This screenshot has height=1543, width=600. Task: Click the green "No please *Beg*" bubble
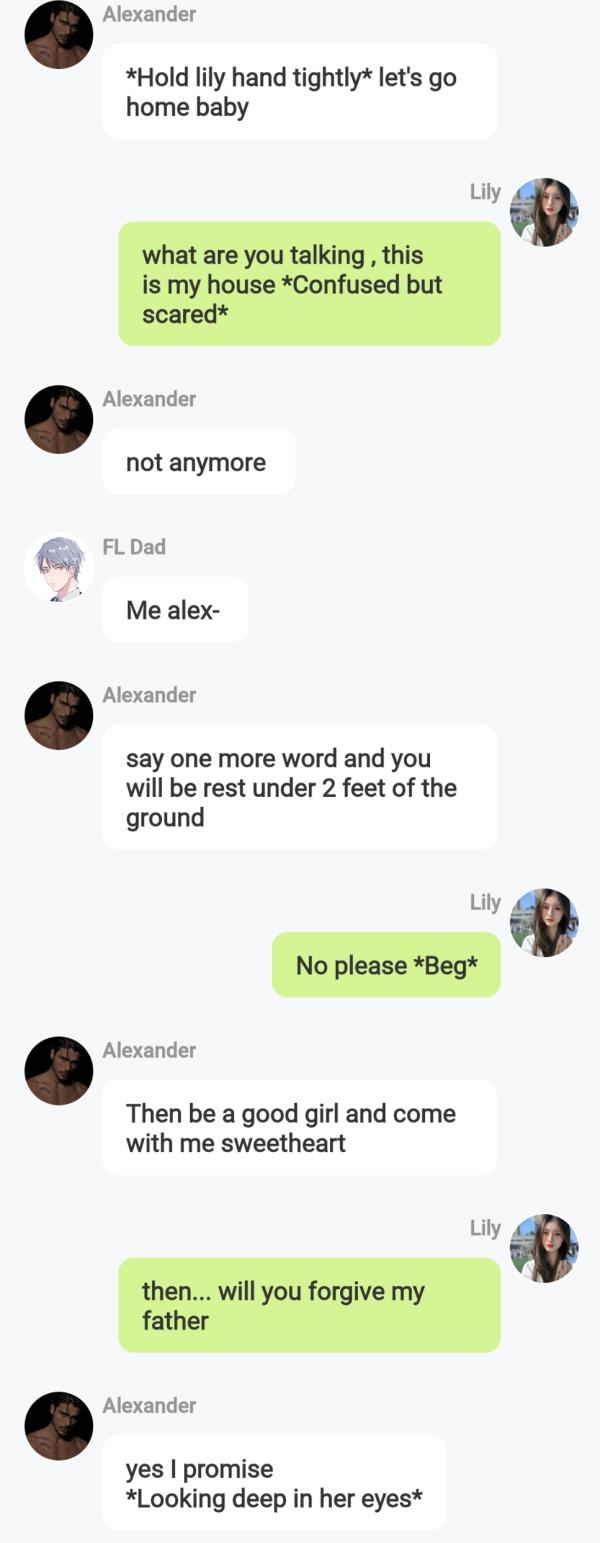(x=386, y=965)
